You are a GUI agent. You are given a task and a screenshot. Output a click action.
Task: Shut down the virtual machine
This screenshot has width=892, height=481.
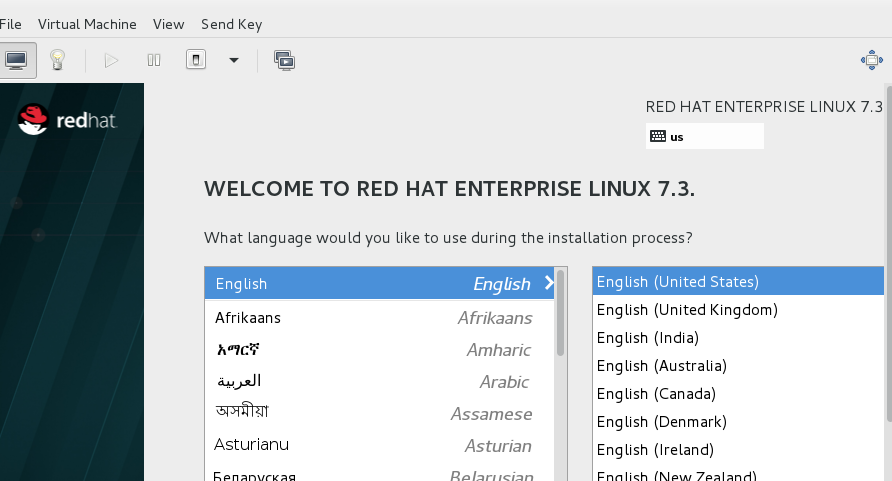(196, 60)
